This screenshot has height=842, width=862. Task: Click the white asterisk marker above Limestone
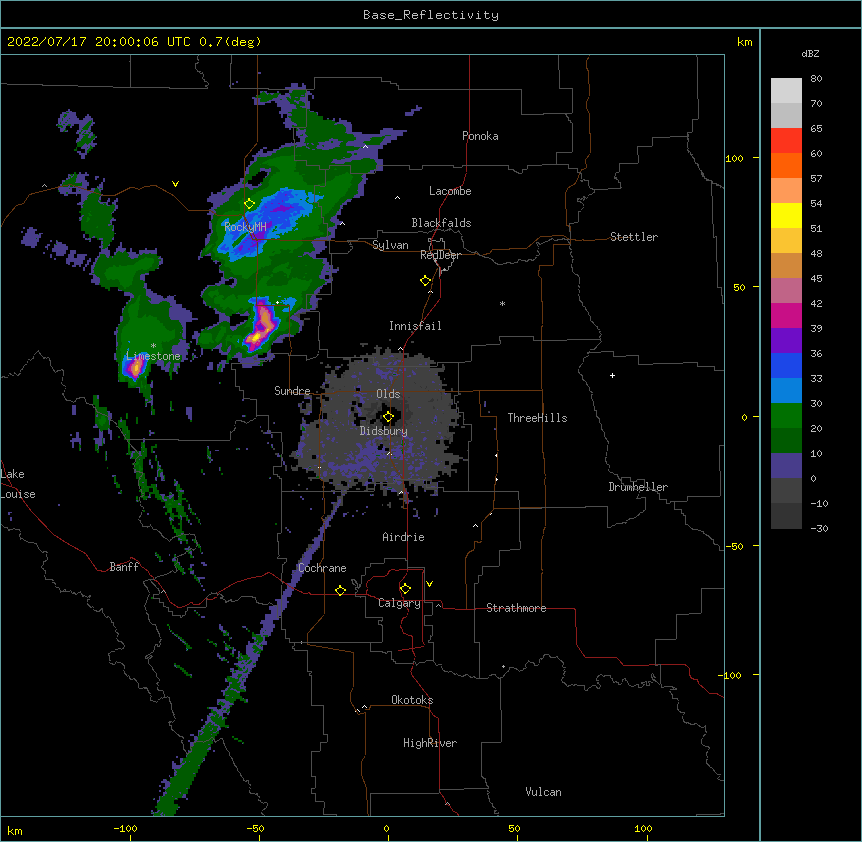click(x=153, y=346)
